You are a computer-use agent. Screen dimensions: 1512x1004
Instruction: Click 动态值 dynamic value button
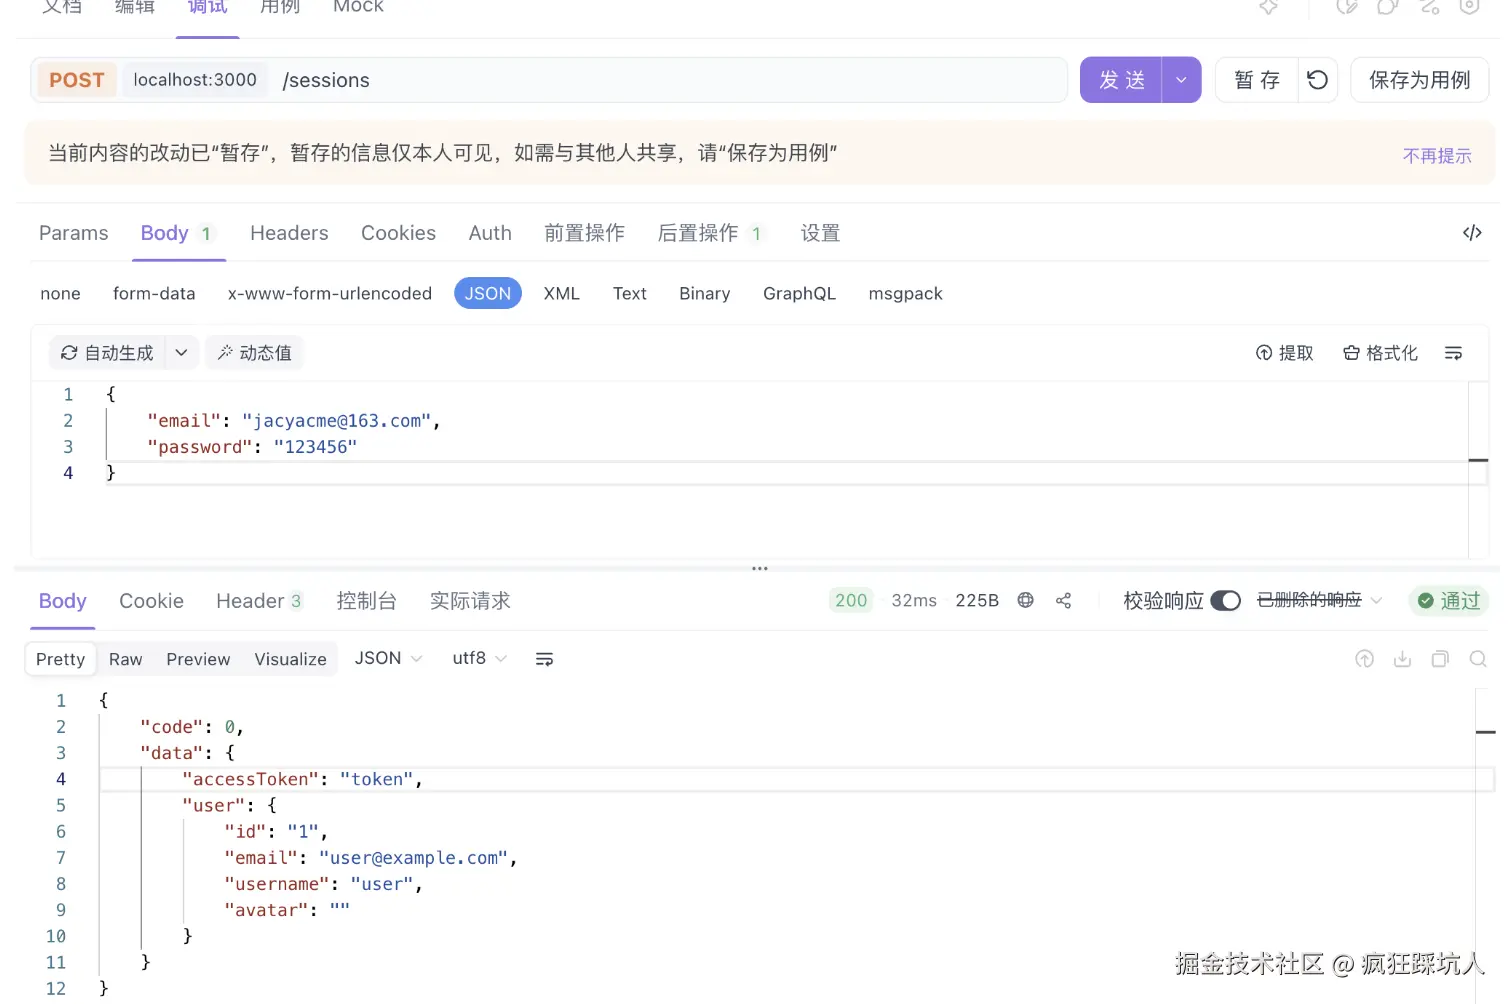[x=255, y=353]
